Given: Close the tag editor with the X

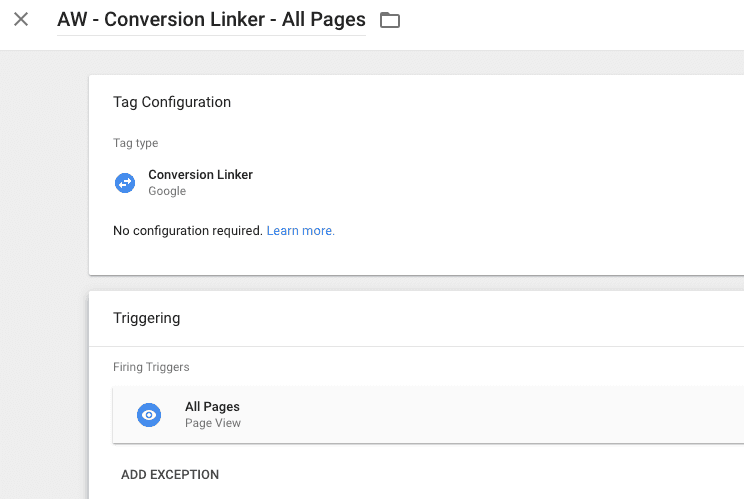Looking at the screenshot, I should tap(21, 19).
